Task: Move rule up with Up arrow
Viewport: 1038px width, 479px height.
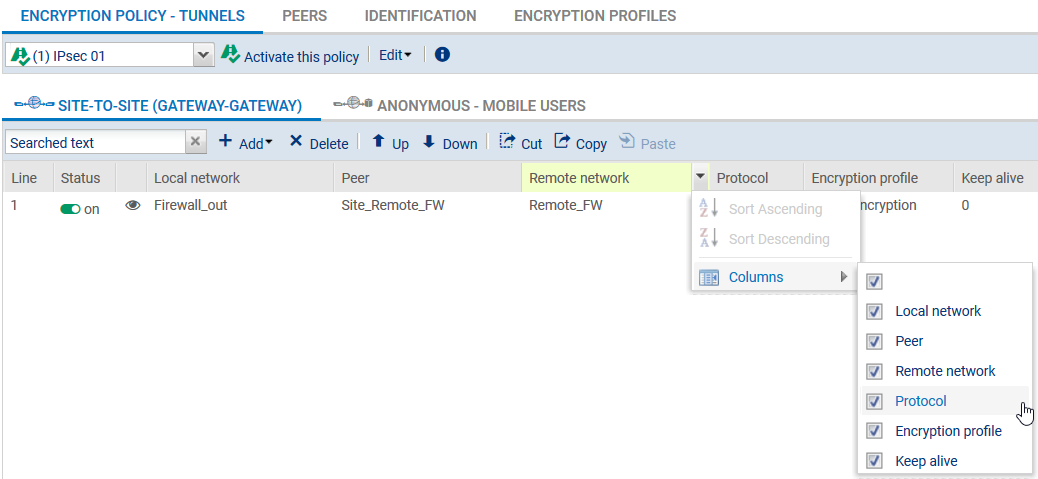Action: click(379, 142)
